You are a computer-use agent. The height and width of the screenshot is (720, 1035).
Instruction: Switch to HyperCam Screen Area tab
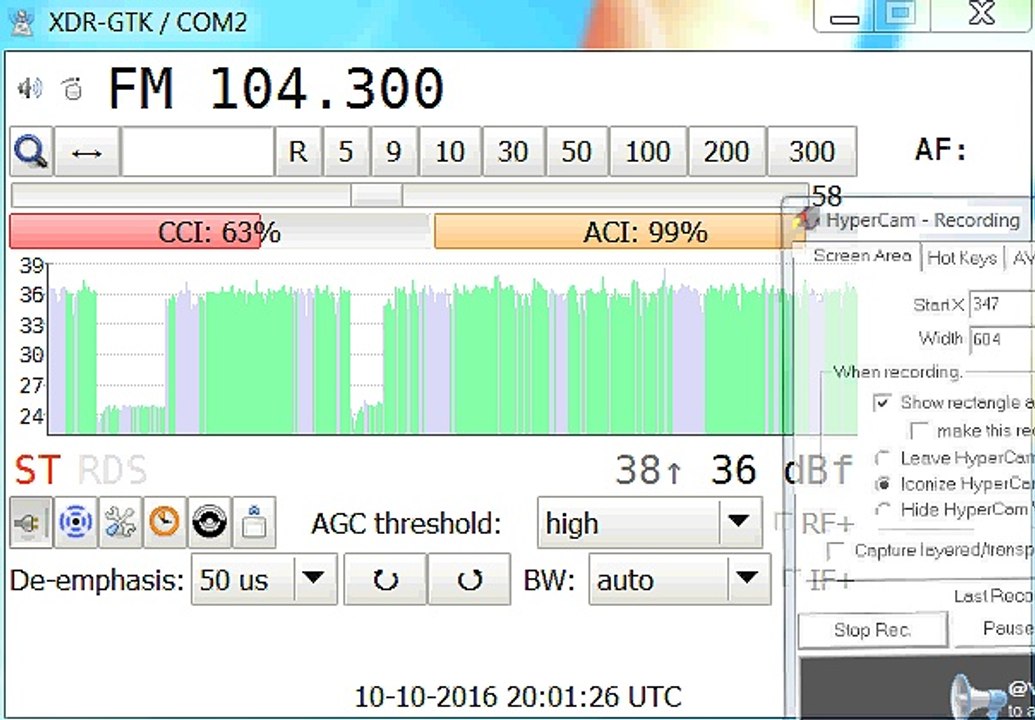861,256
